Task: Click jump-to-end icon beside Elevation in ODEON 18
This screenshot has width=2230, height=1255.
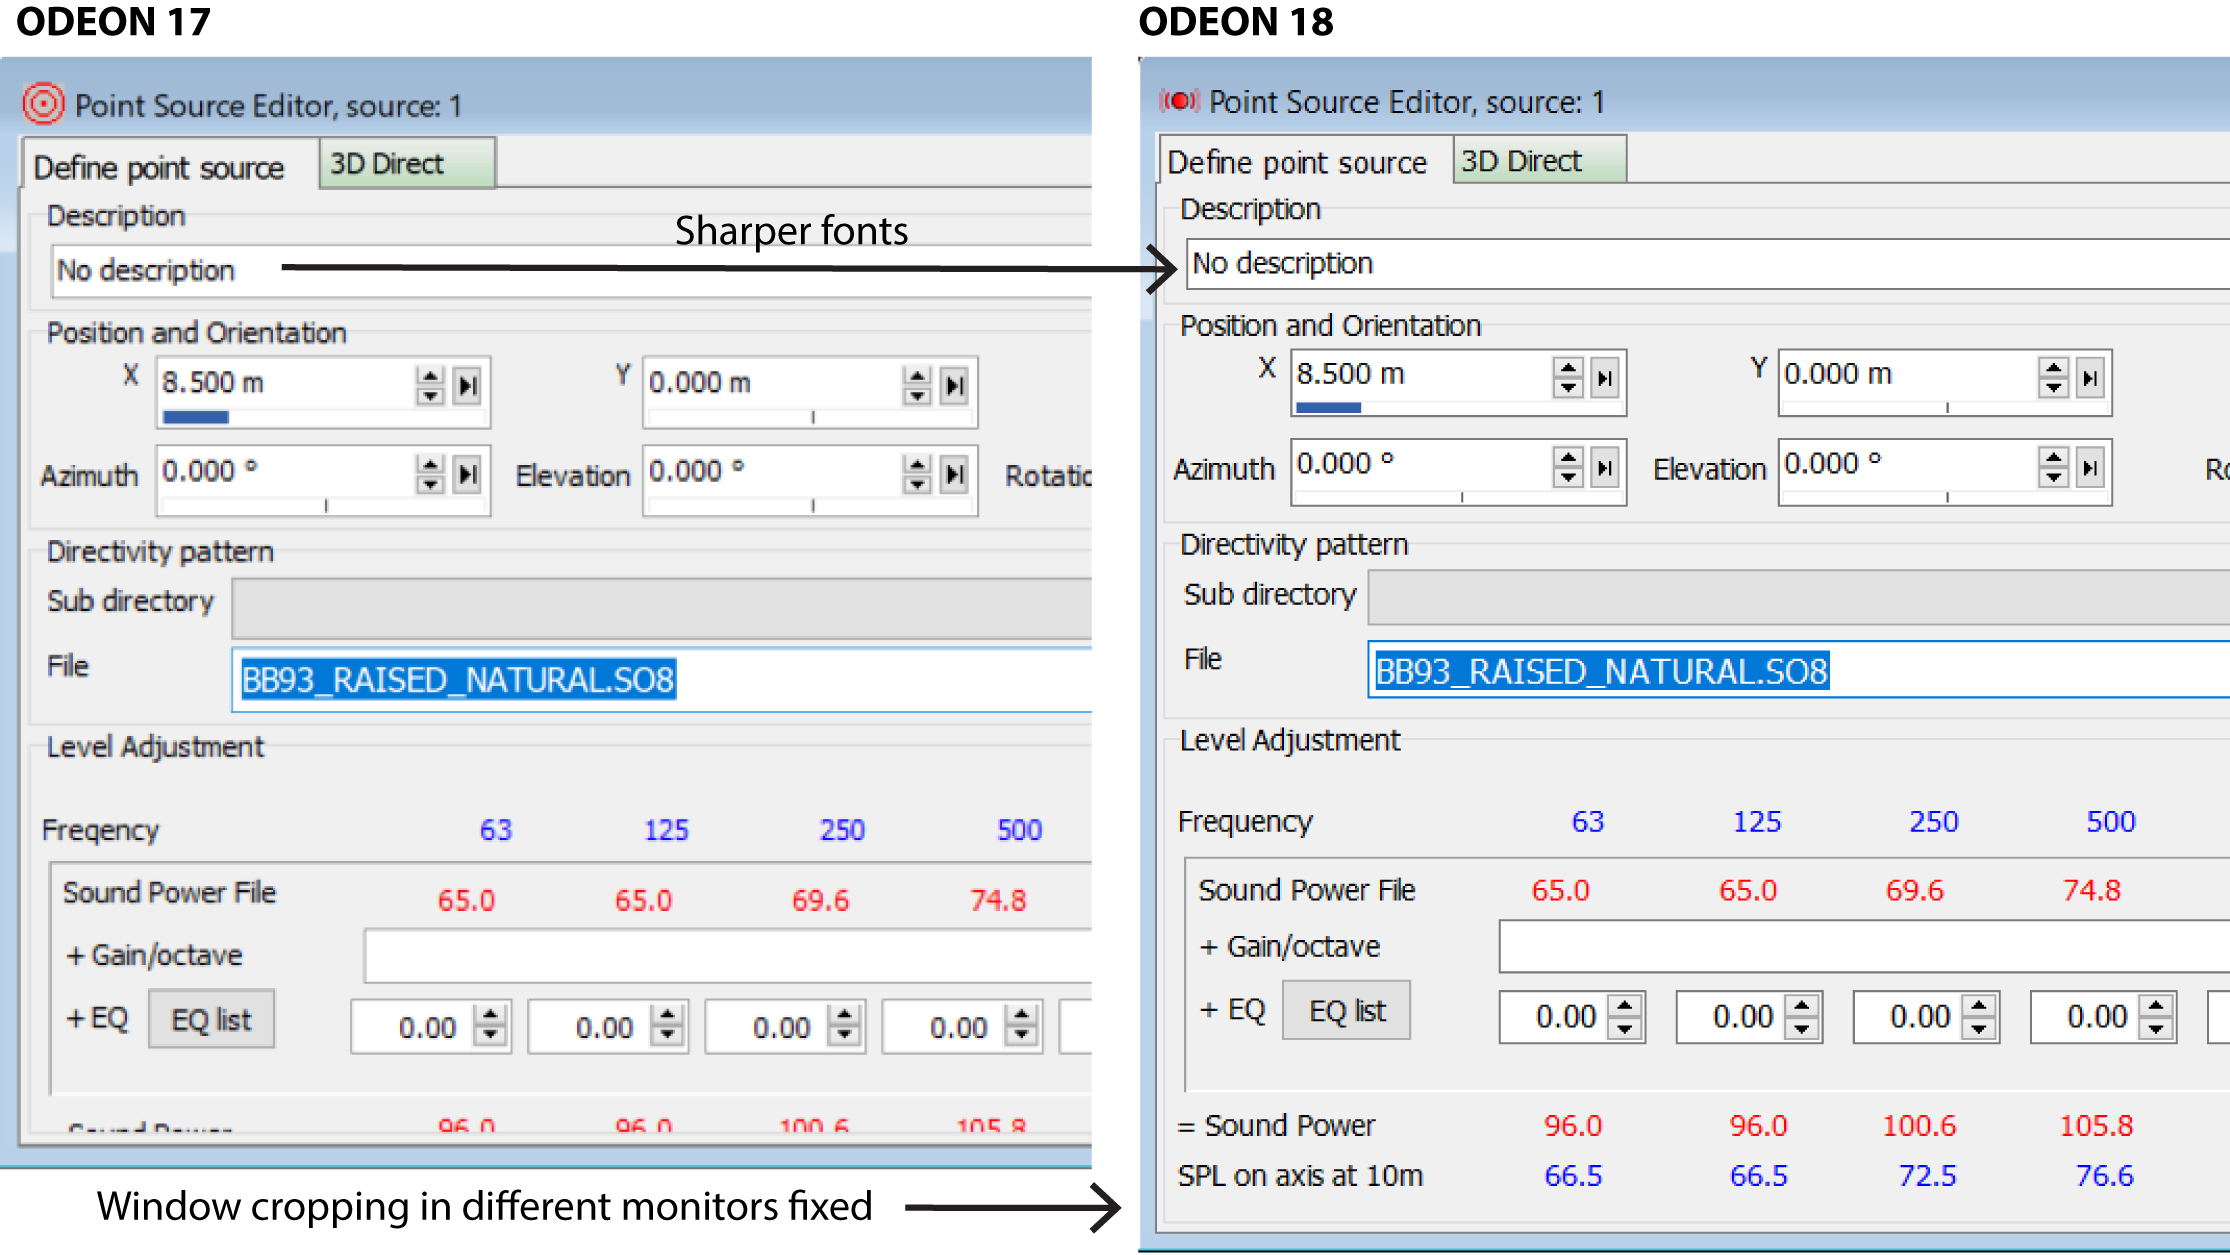Action: coord(2090,467)
